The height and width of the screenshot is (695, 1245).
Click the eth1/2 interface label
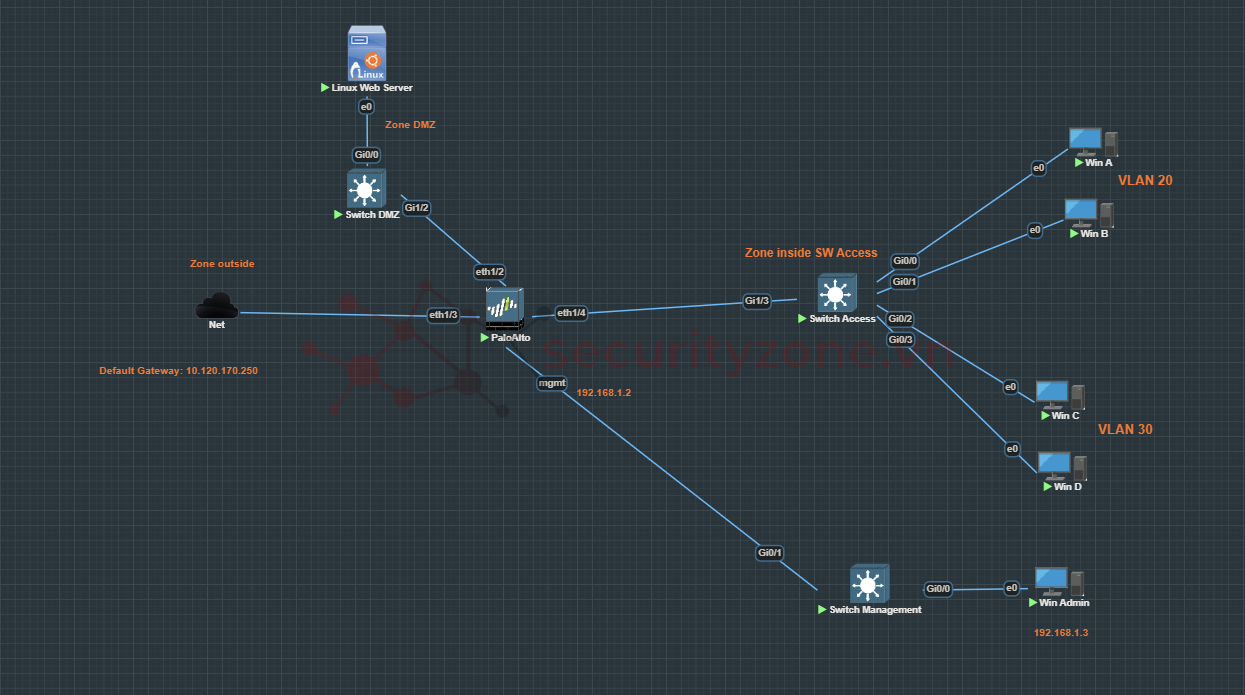[490, 271]
